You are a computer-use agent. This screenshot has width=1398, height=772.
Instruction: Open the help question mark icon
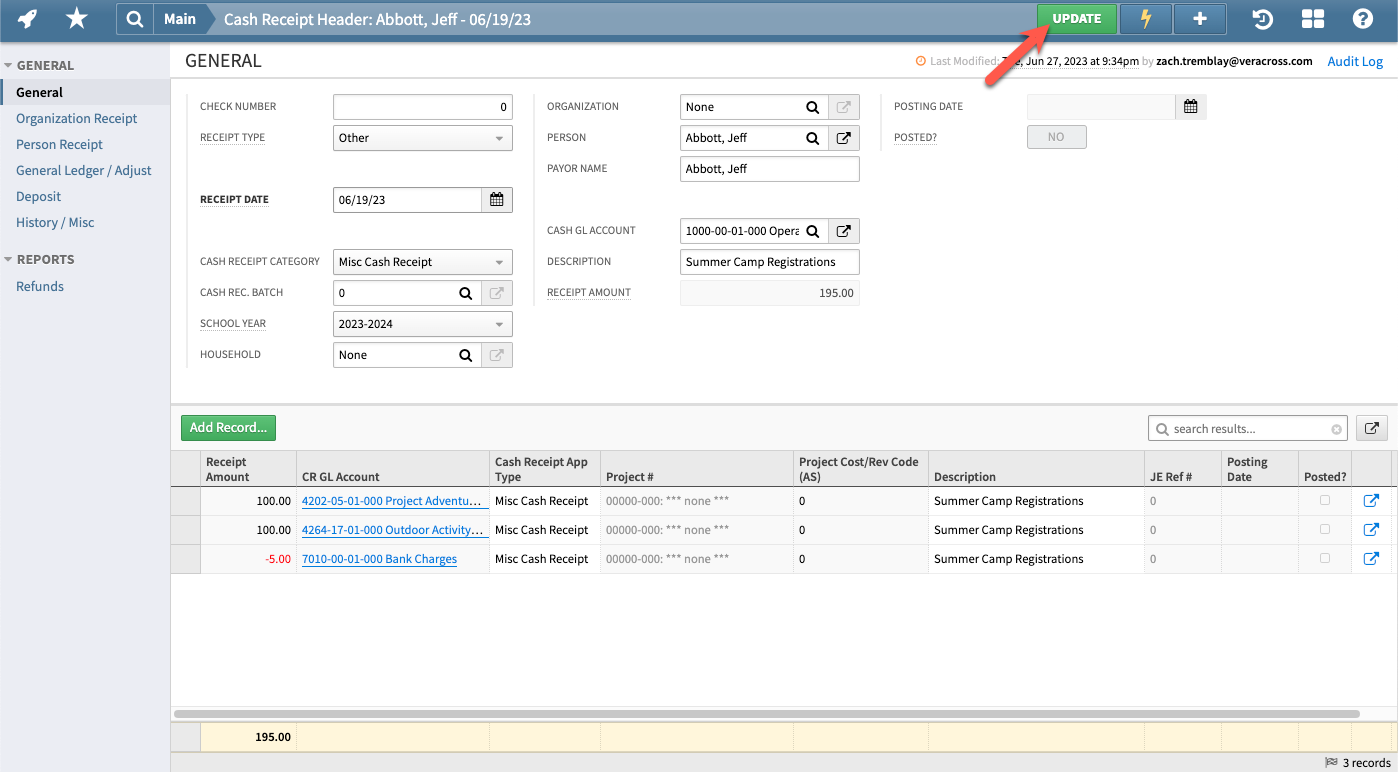(1362, 19)
